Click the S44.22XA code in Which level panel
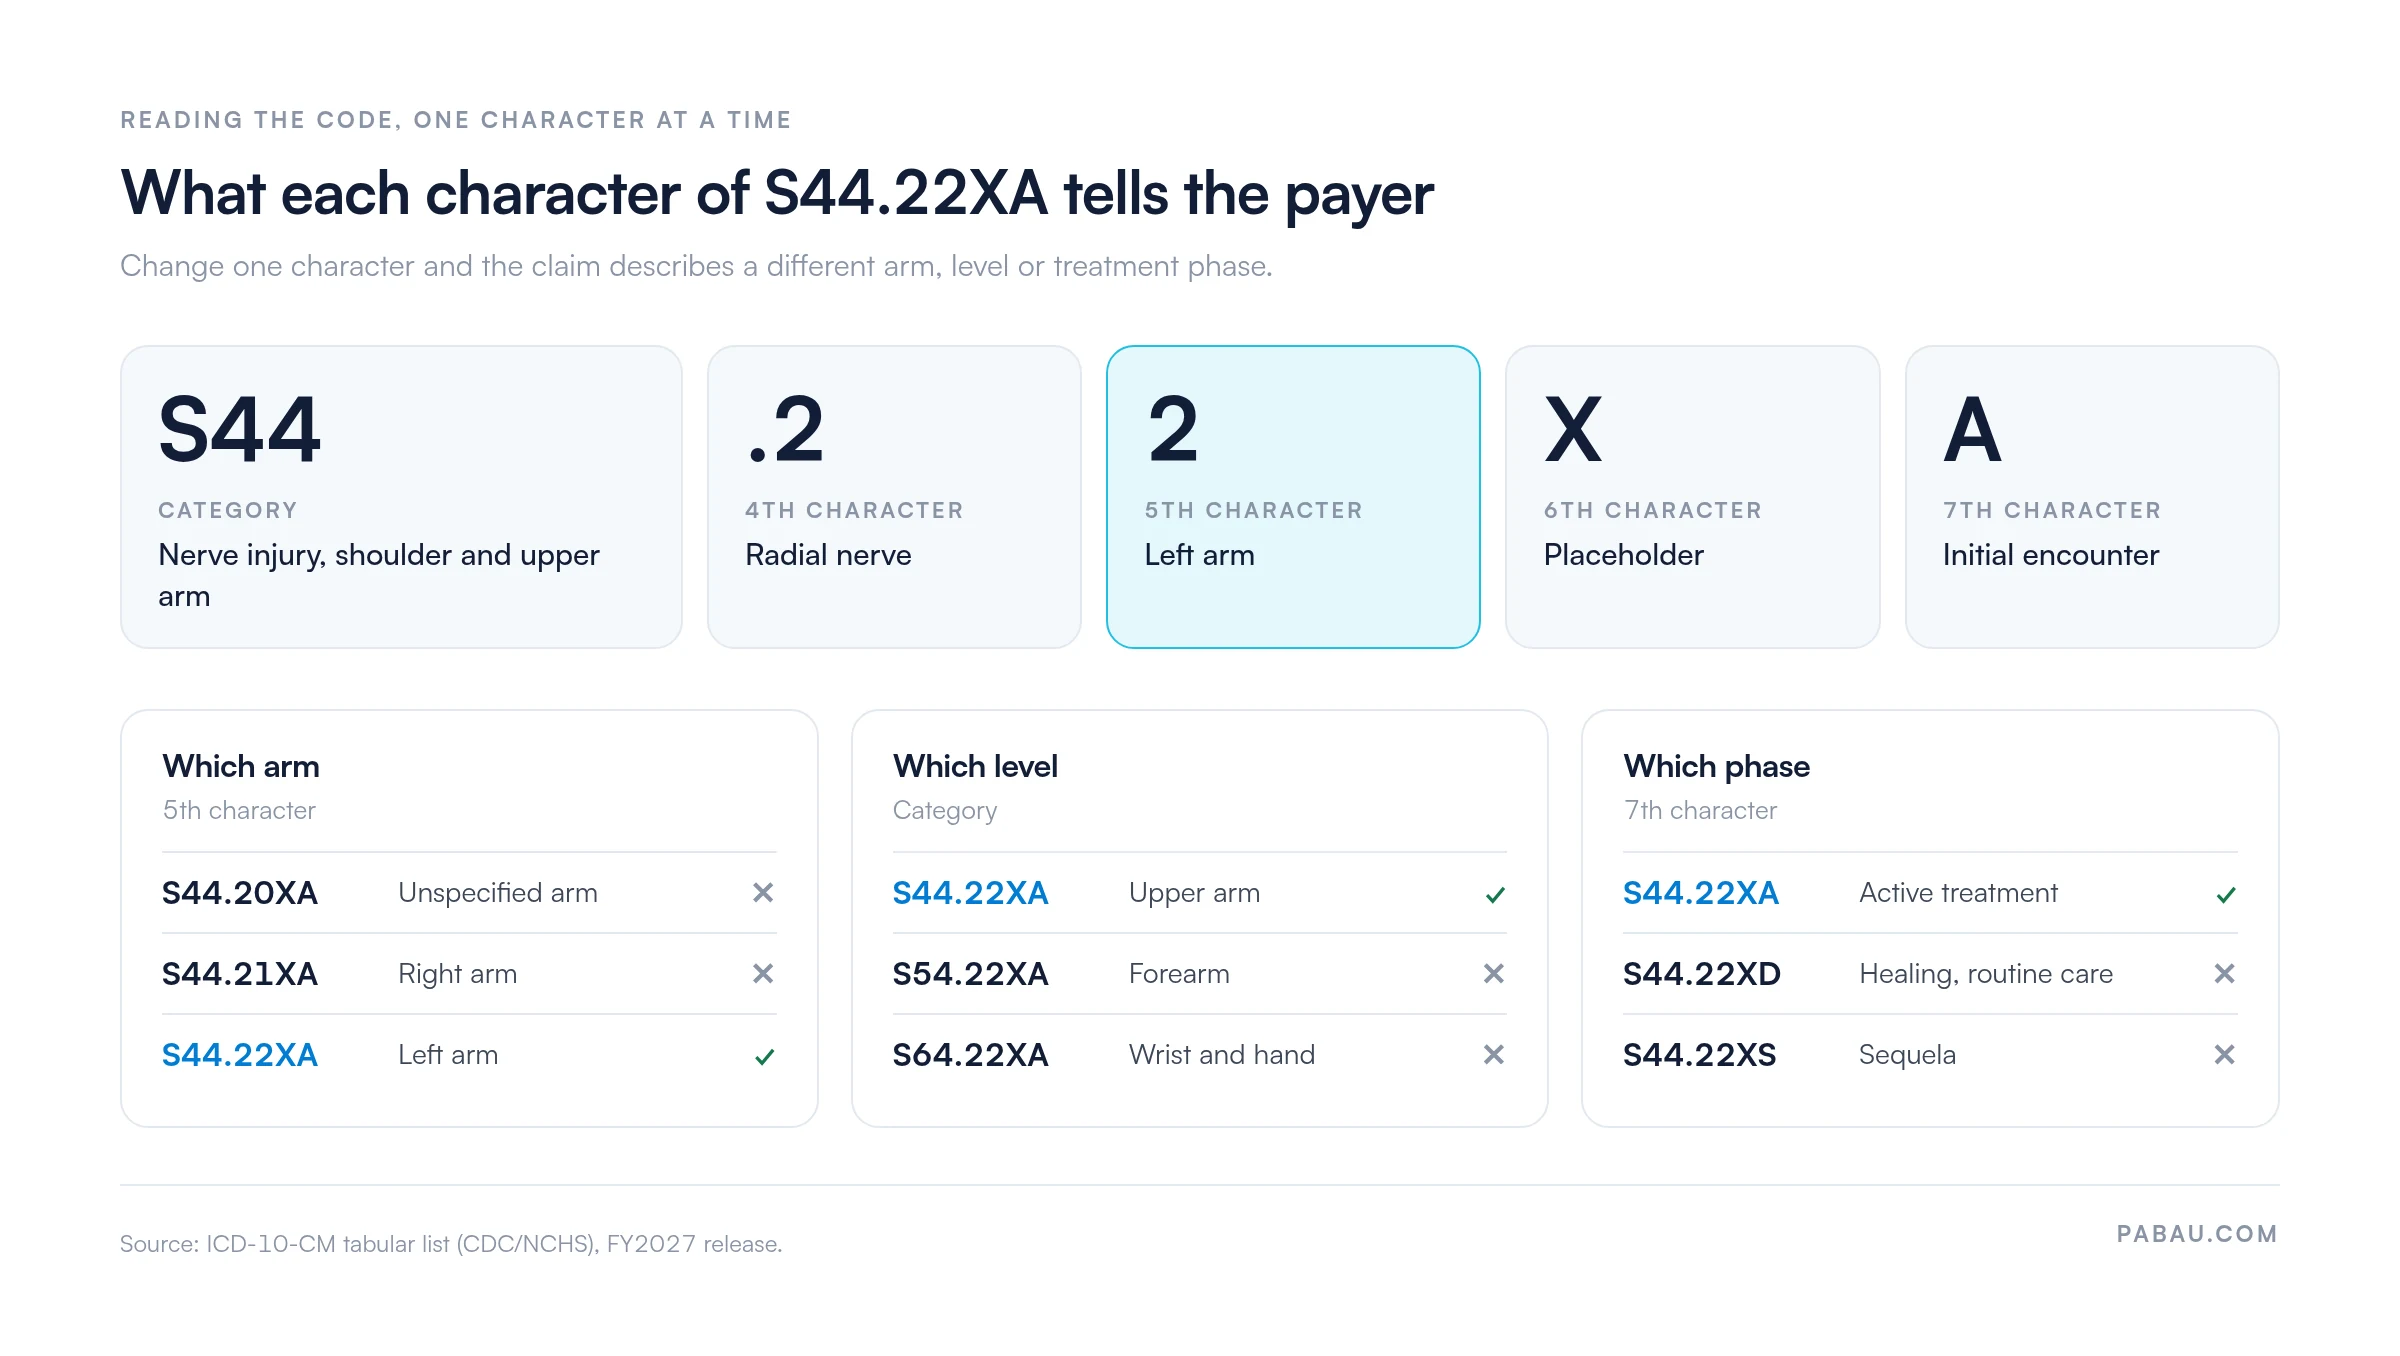This screenshot has height=1356, width=2400. [x=970, y=893]
